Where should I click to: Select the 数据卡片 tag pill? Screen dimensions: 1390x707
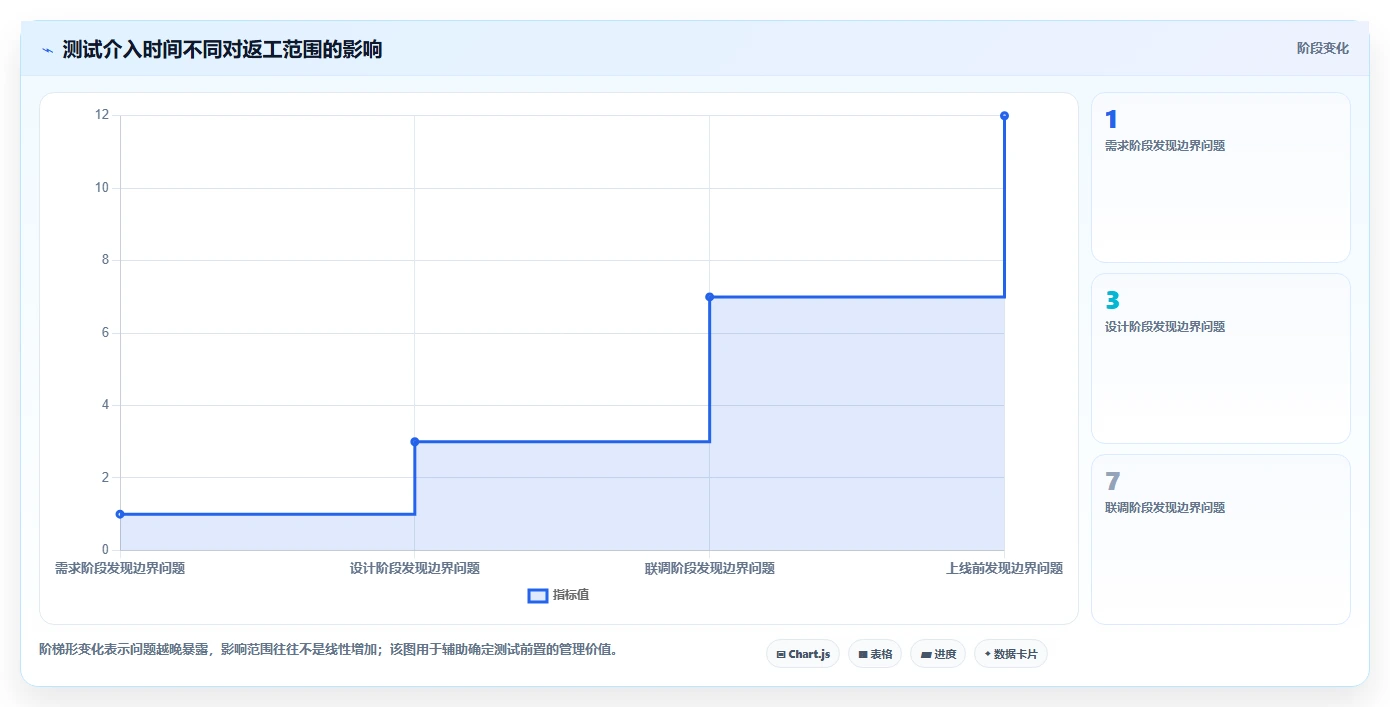(1011, 654)
